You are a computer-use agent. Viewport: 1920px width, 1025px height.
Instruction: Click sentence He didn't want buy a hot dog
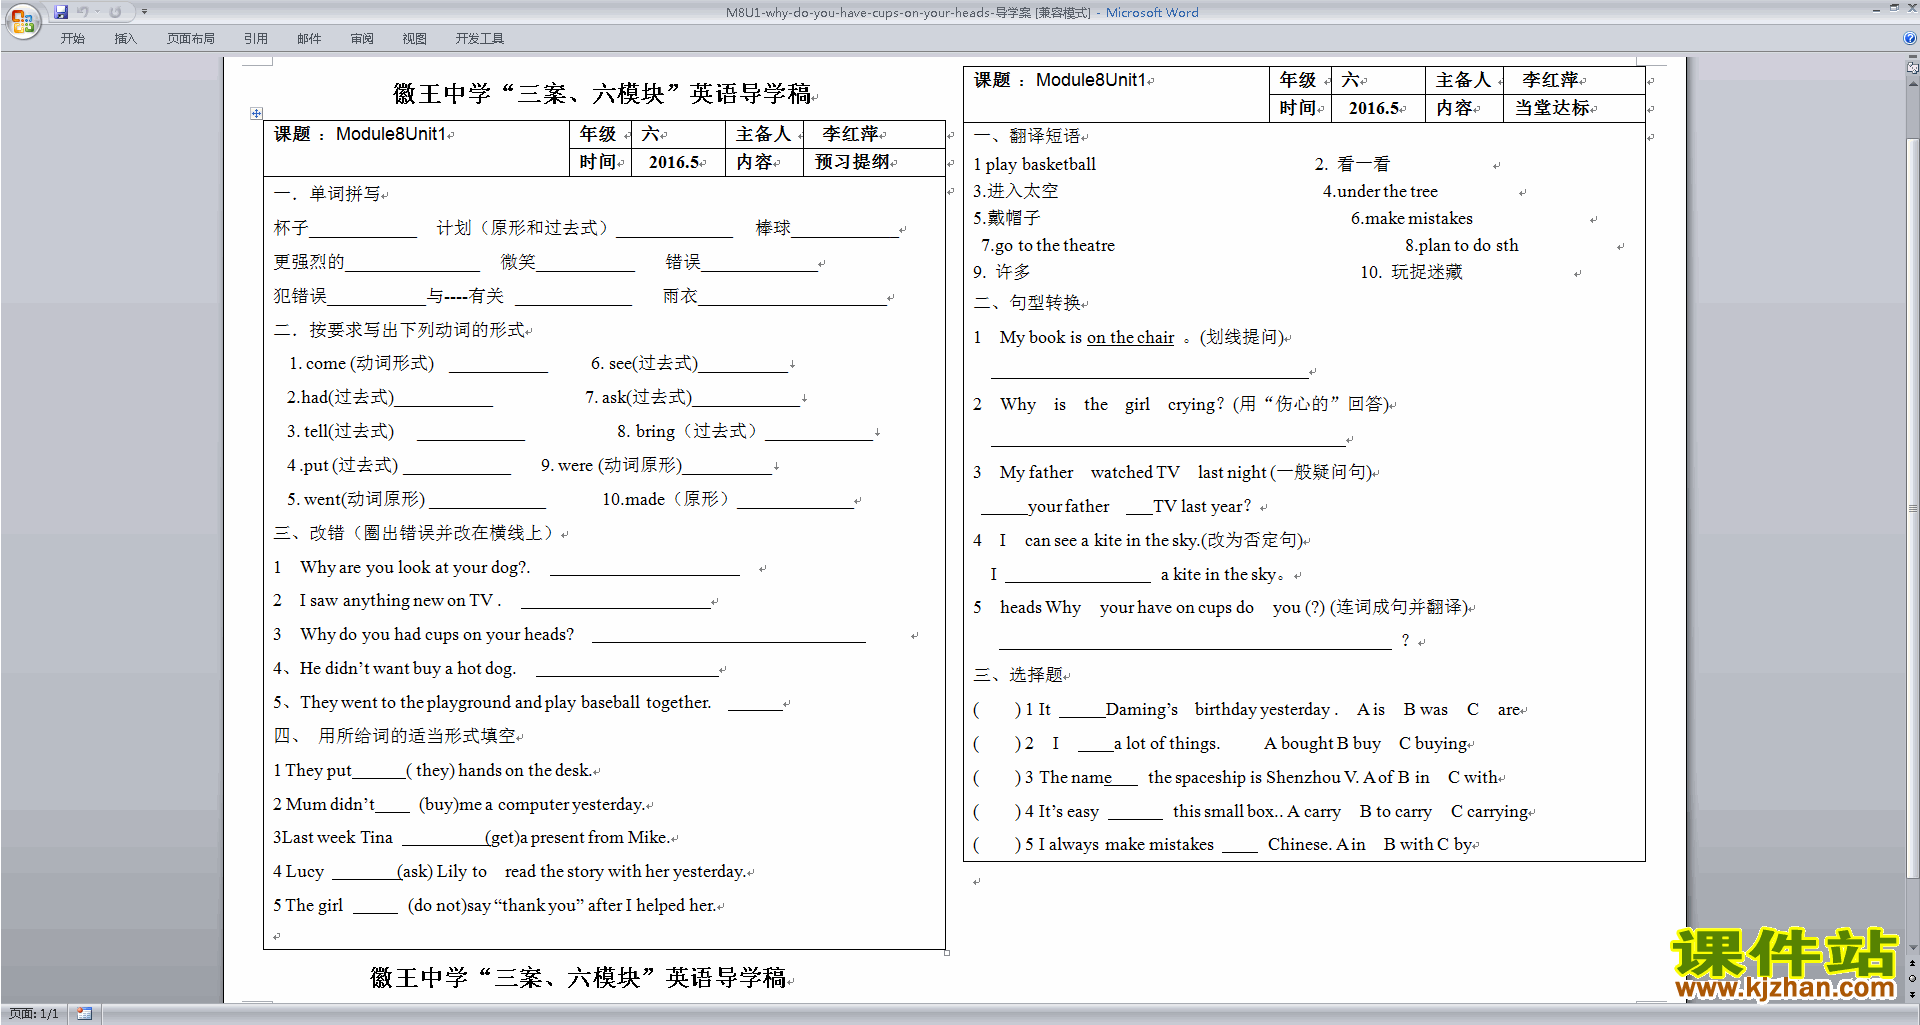pos(407,668)
